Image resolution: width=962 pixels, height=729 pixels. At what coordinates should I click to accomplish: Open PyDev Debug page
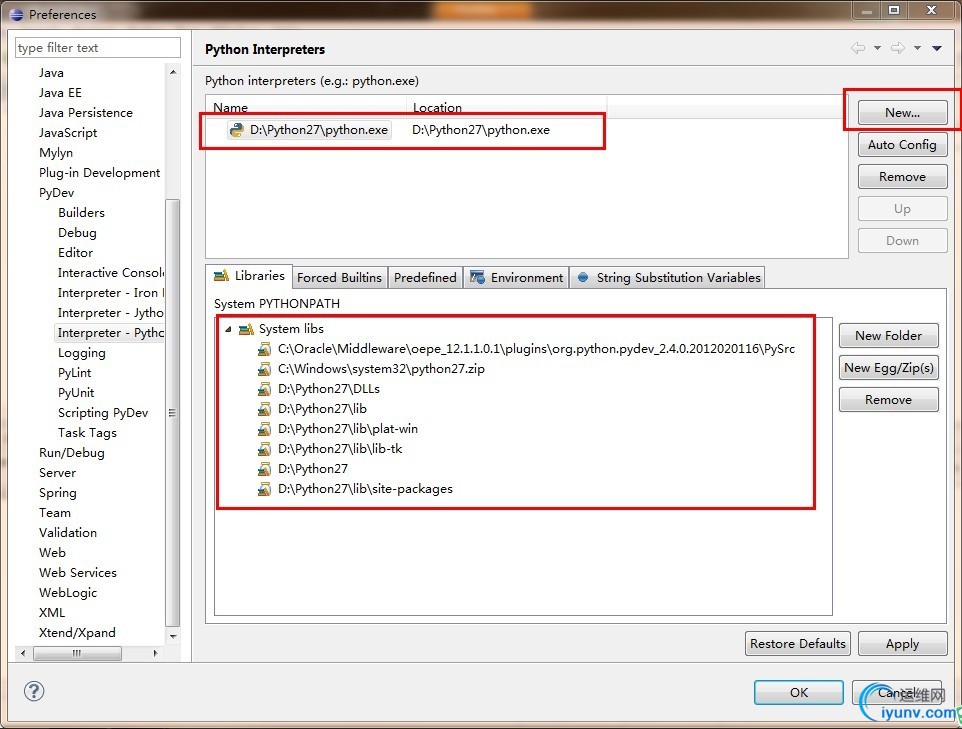pos(77,233)
